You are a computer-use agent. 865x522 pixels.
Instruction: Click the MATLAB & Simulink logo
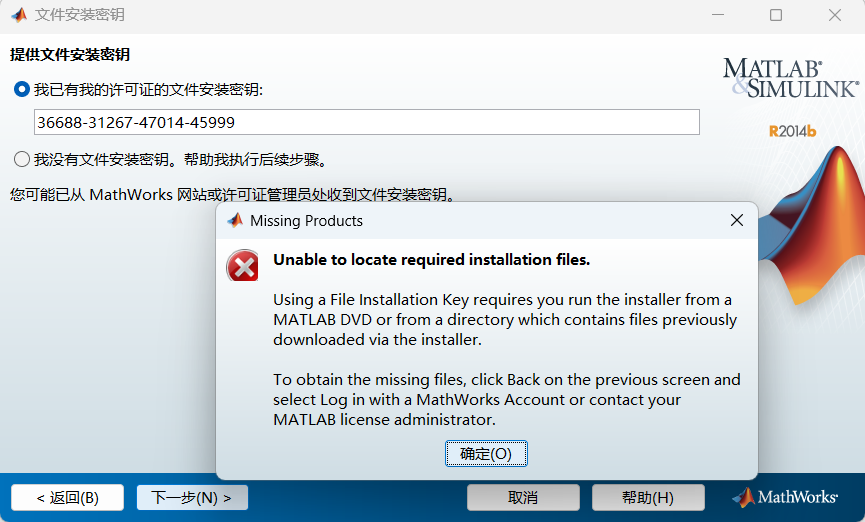[790, 78]
